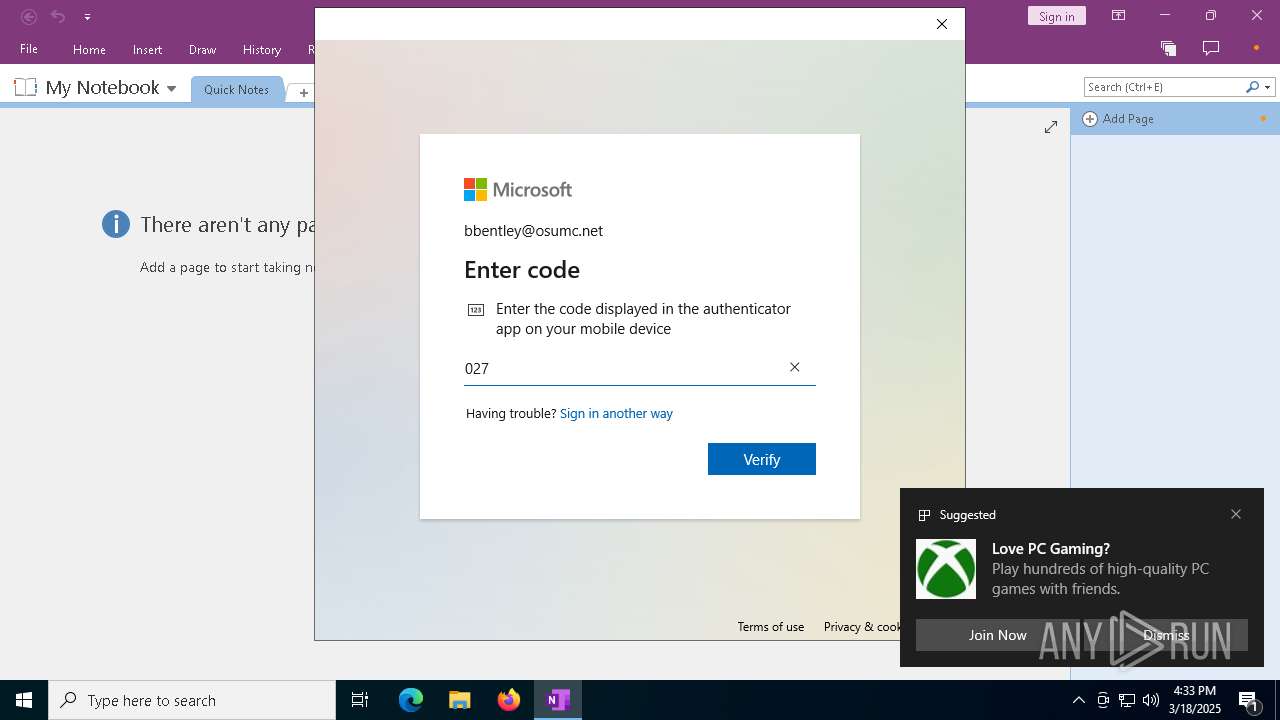Image resolution: width=1280 pixels, height=720 pixels.
Task: Click the Verify button
Action: tap(762, 459)
